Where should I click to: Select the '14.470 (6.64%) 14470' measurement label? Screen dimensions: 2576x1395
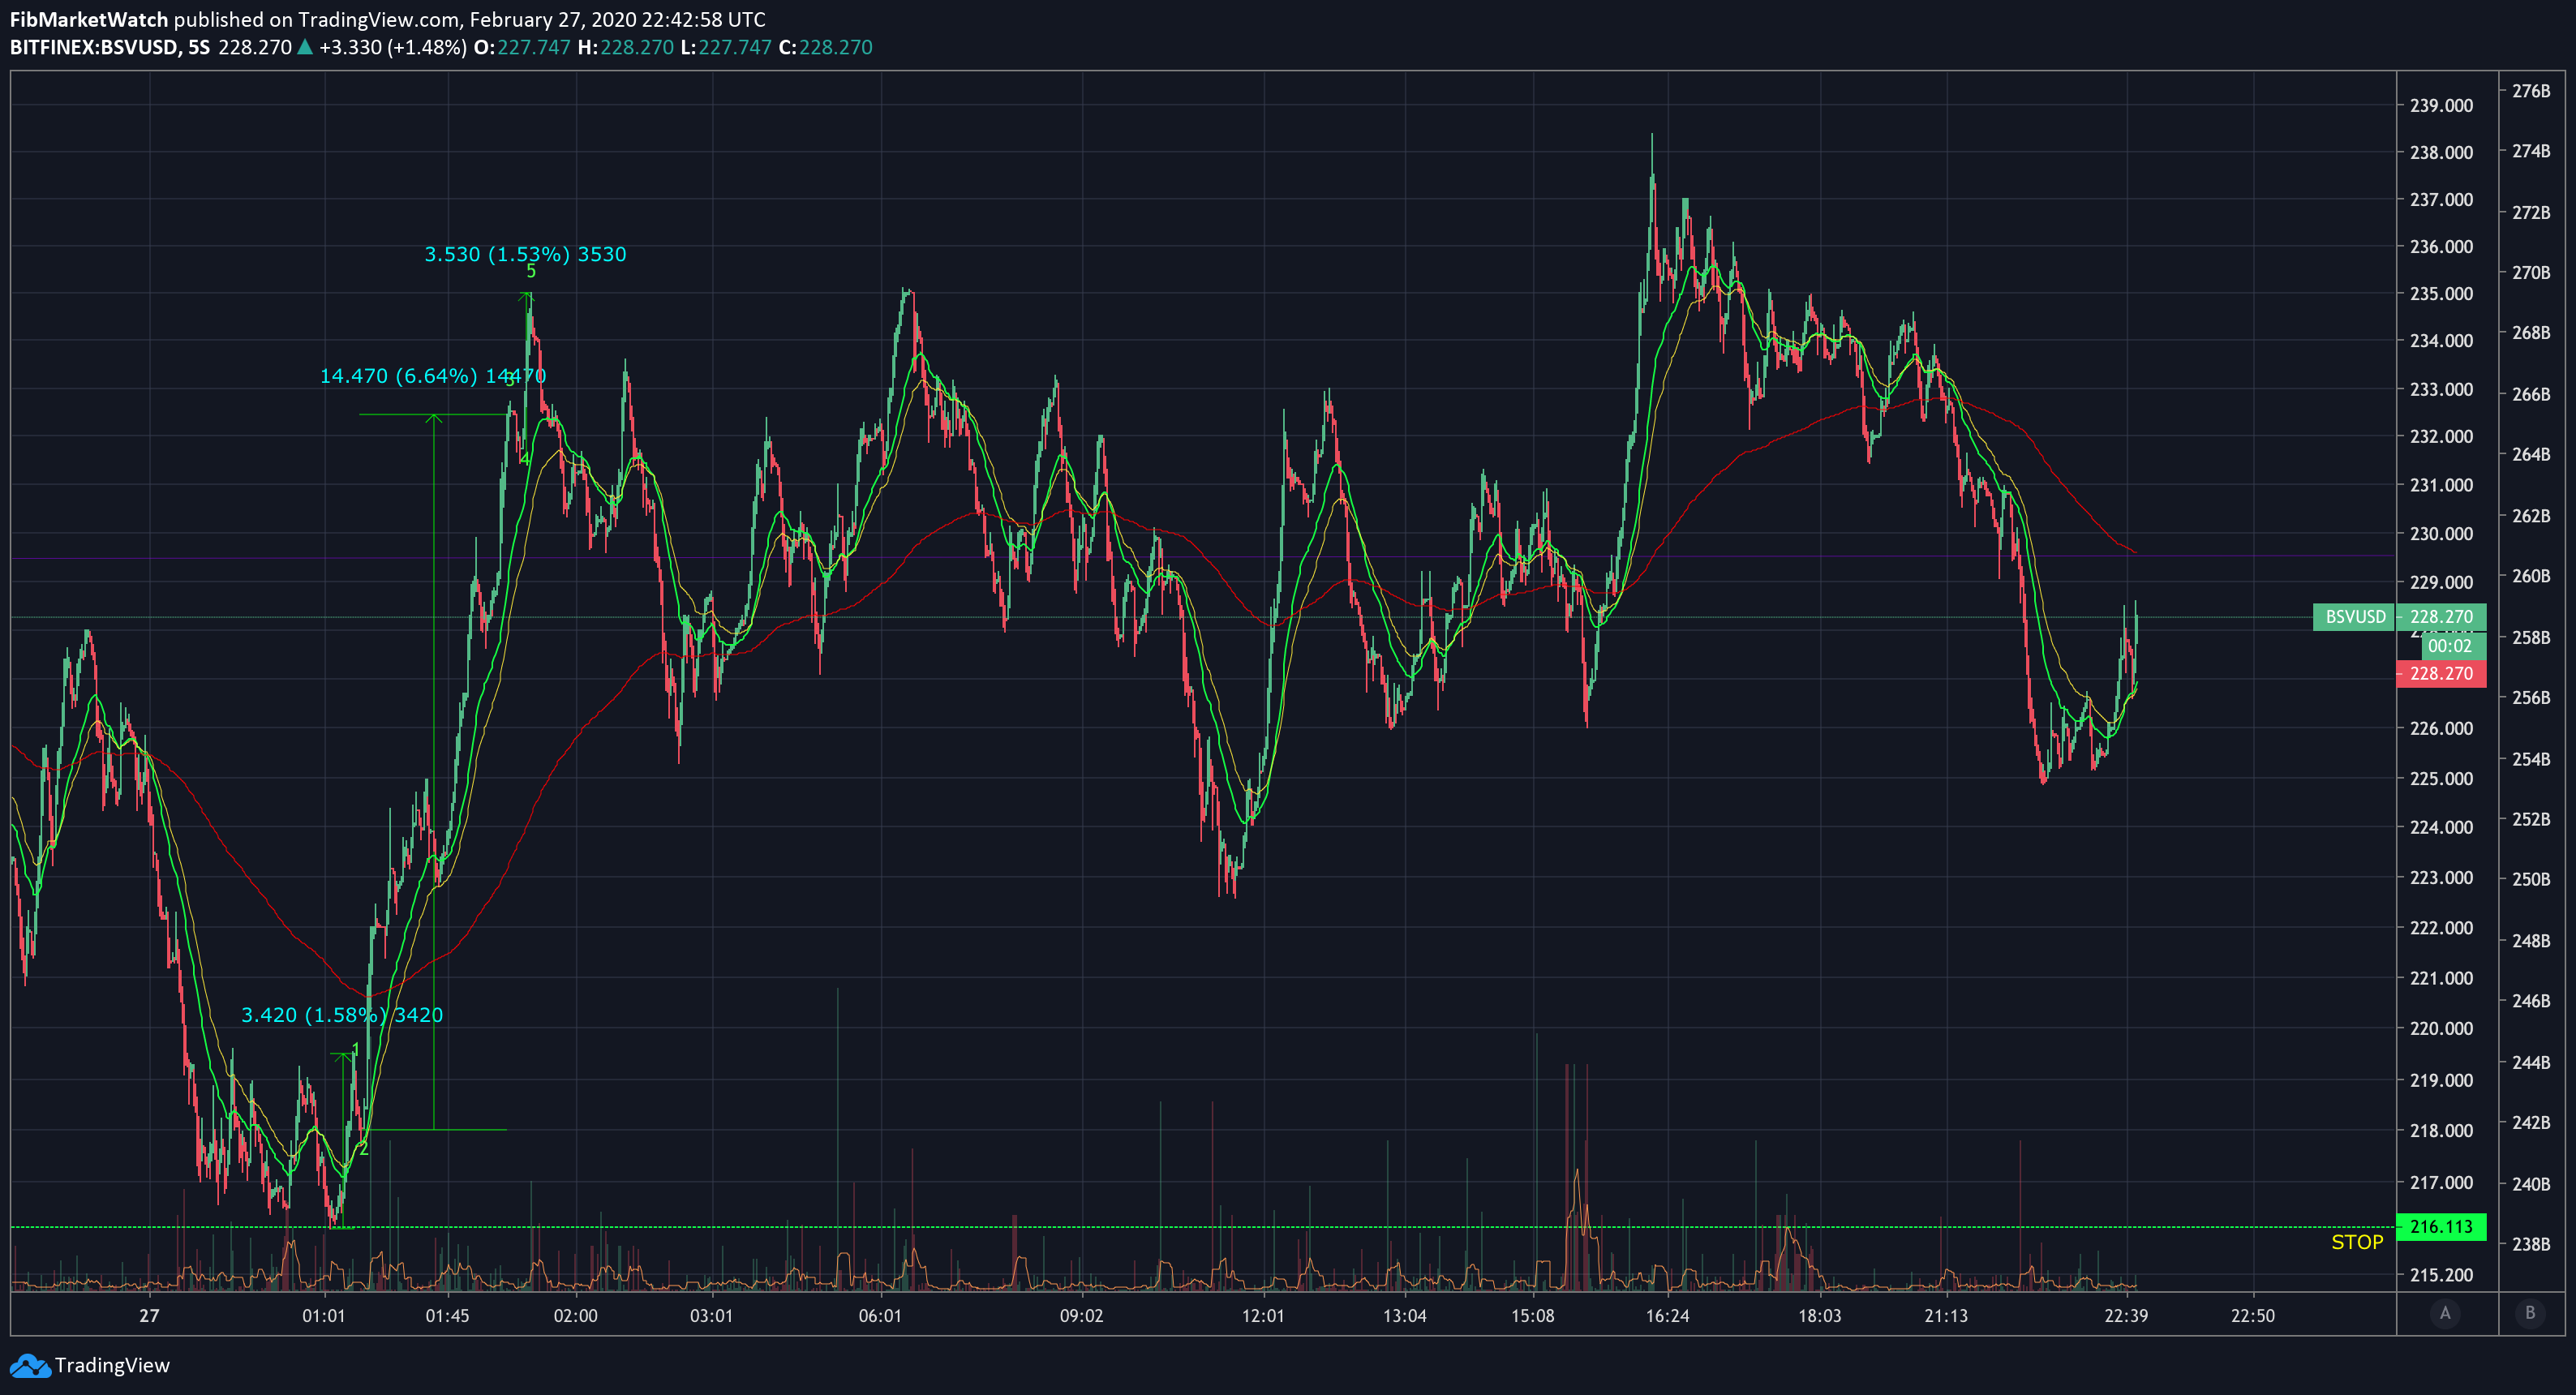coord(433,376)
